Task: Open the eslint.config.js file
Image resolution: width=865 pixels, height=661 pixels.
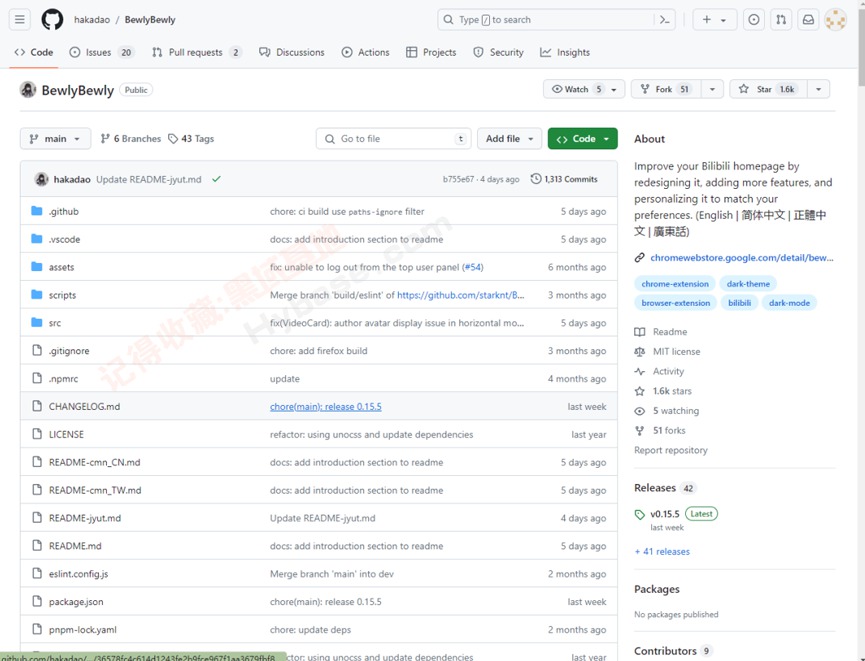Action: 78,574
